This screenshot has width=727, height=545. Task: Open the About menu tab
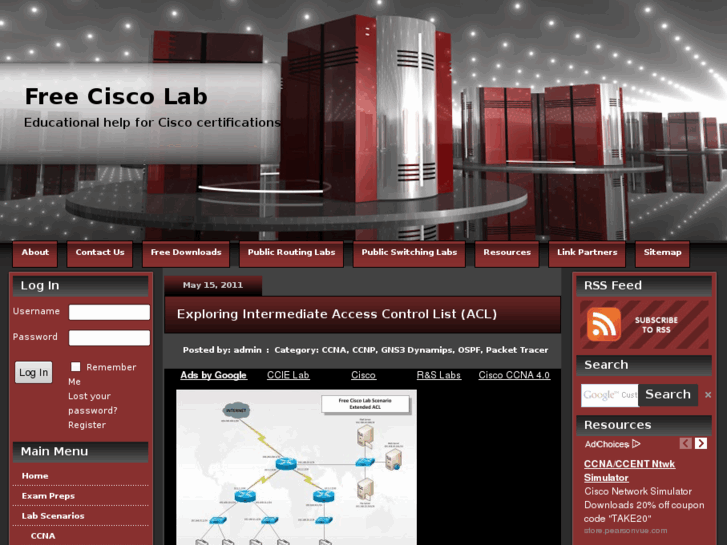coord(35,253)
